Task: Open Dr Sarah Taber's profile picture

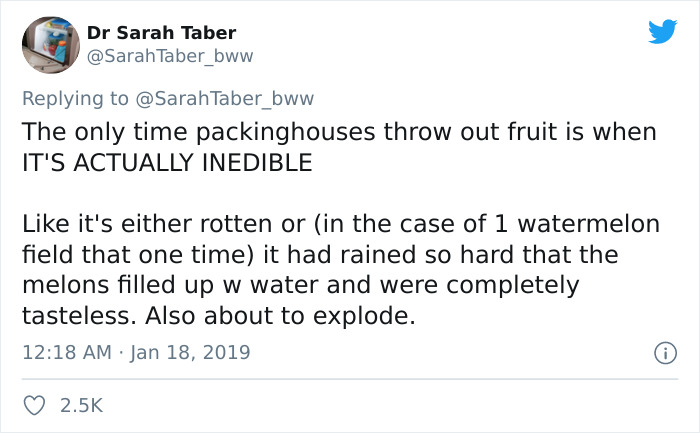Action: point(51,45)
